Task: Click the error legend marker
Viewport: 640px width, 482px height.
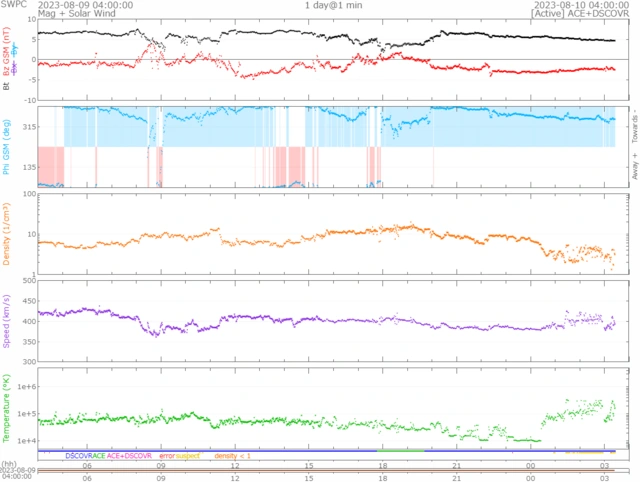Action: point(167,455)
